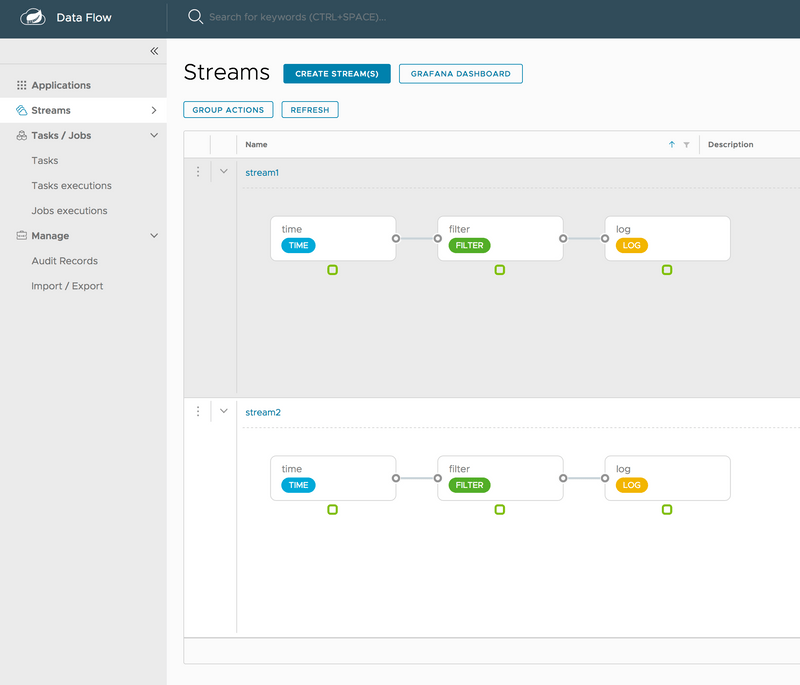Open stream1 three-dot options menu
Screen dimensions: 800x685
[198, 172]
